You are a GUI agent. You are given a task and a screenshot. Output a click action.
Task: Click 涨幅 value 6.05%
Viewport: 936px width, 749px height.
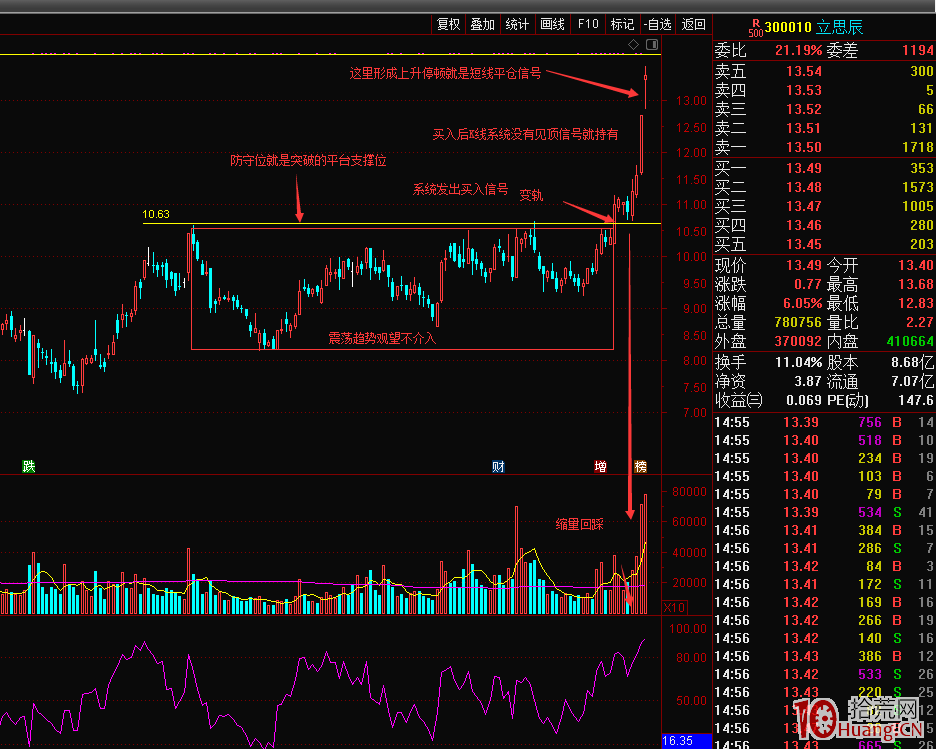[803, 304]
